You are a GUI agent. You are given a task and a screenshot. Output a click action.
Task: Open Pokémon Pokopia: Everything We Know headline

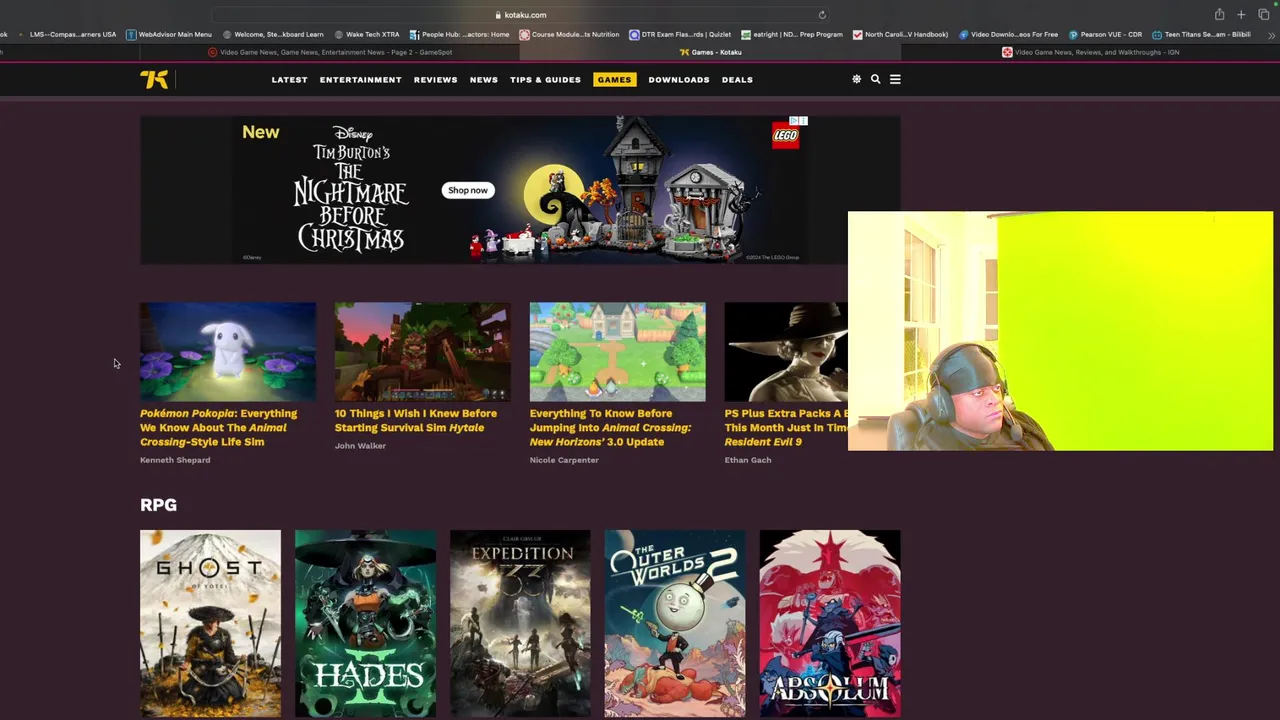[x=219, y=427]
